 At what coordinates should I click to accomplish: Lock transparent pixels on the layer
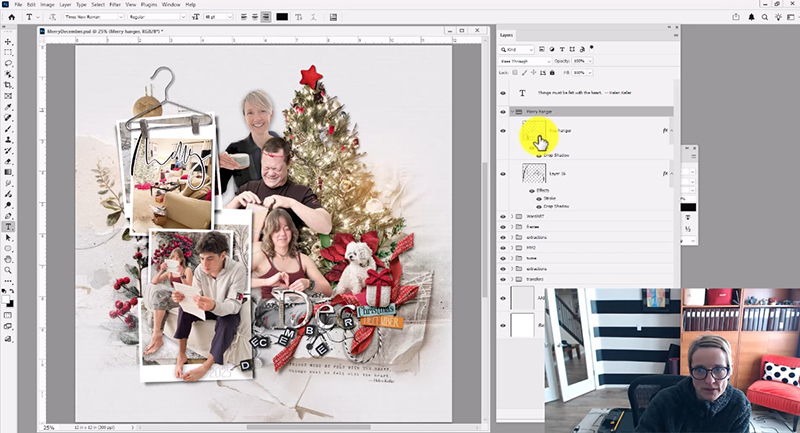pos(515,72)
